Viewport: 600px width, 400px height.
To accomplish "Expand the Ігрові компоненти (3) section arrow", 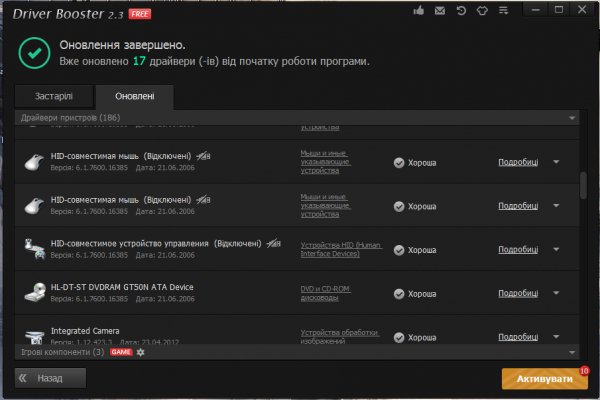I will click(x=572, y=352).
